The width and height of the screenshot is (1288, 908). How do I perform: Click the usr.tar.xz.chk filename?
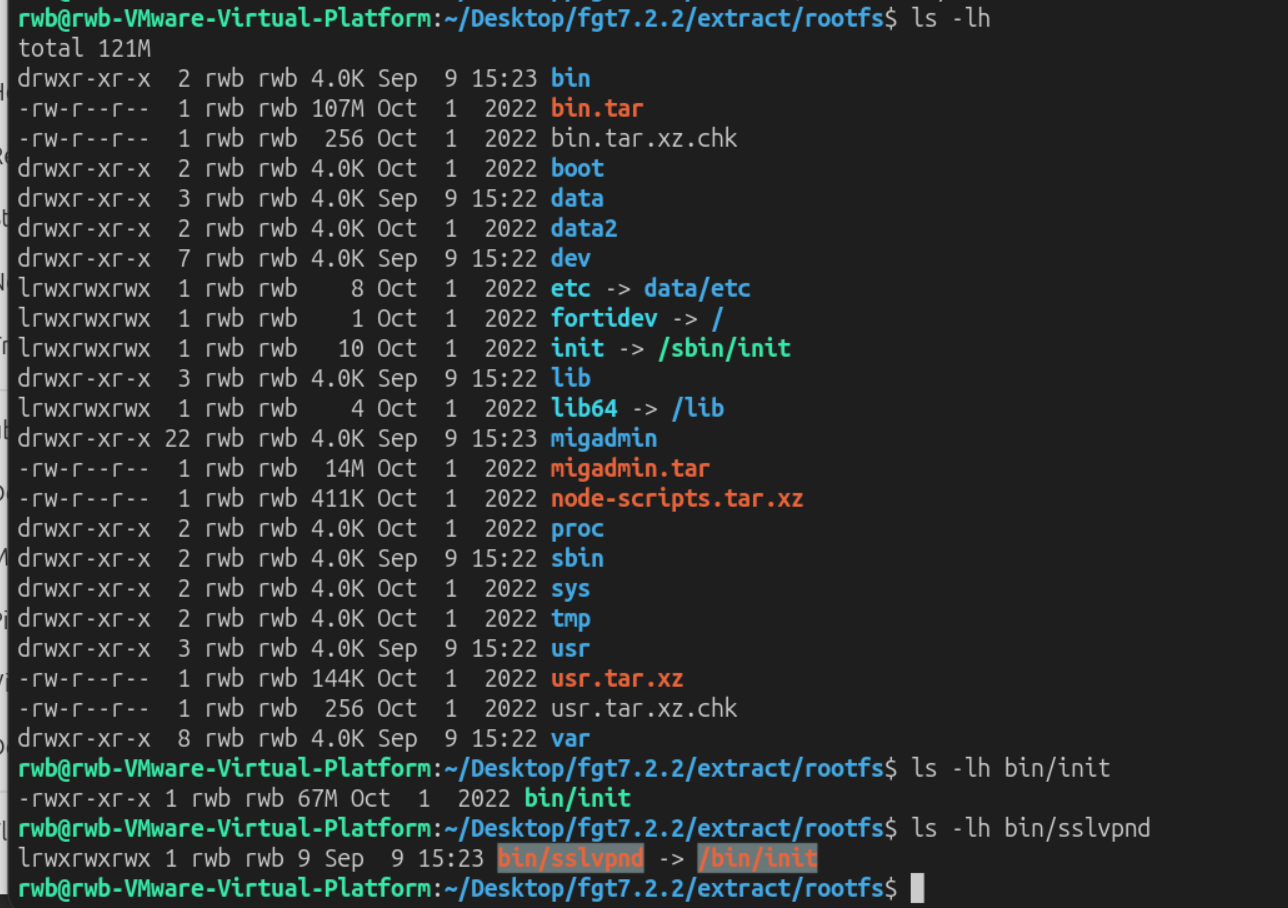(644, 708)
